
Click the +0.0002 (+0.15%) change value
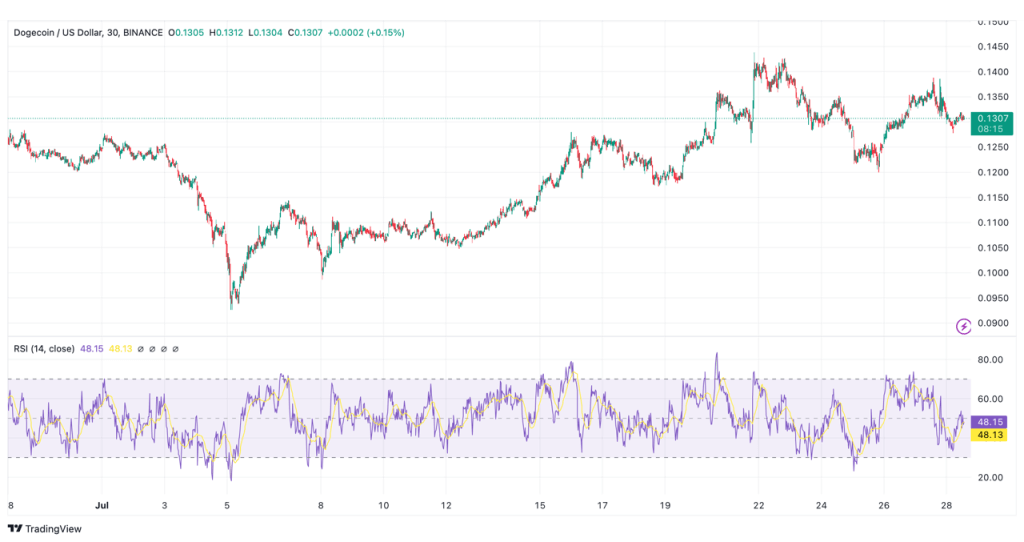[x=362, y=32]
